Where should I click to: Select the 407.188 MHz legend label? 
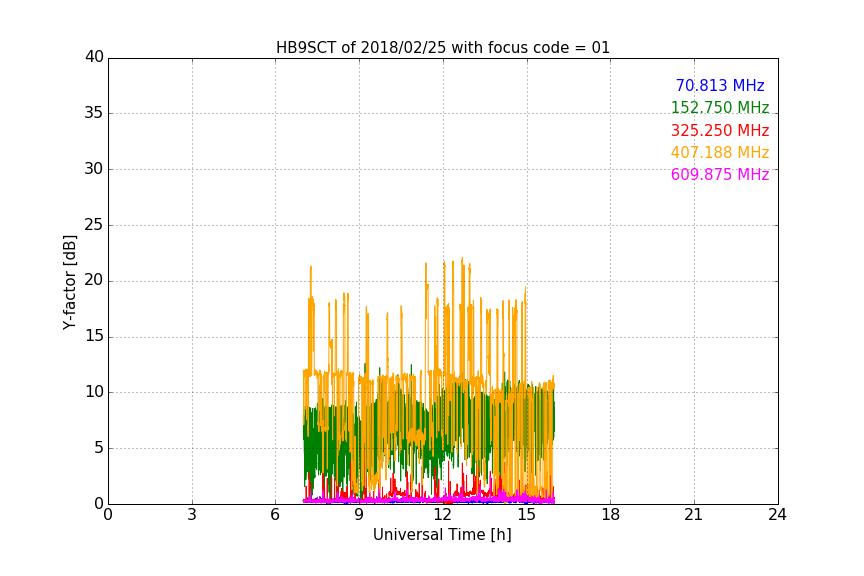(720, 152)
